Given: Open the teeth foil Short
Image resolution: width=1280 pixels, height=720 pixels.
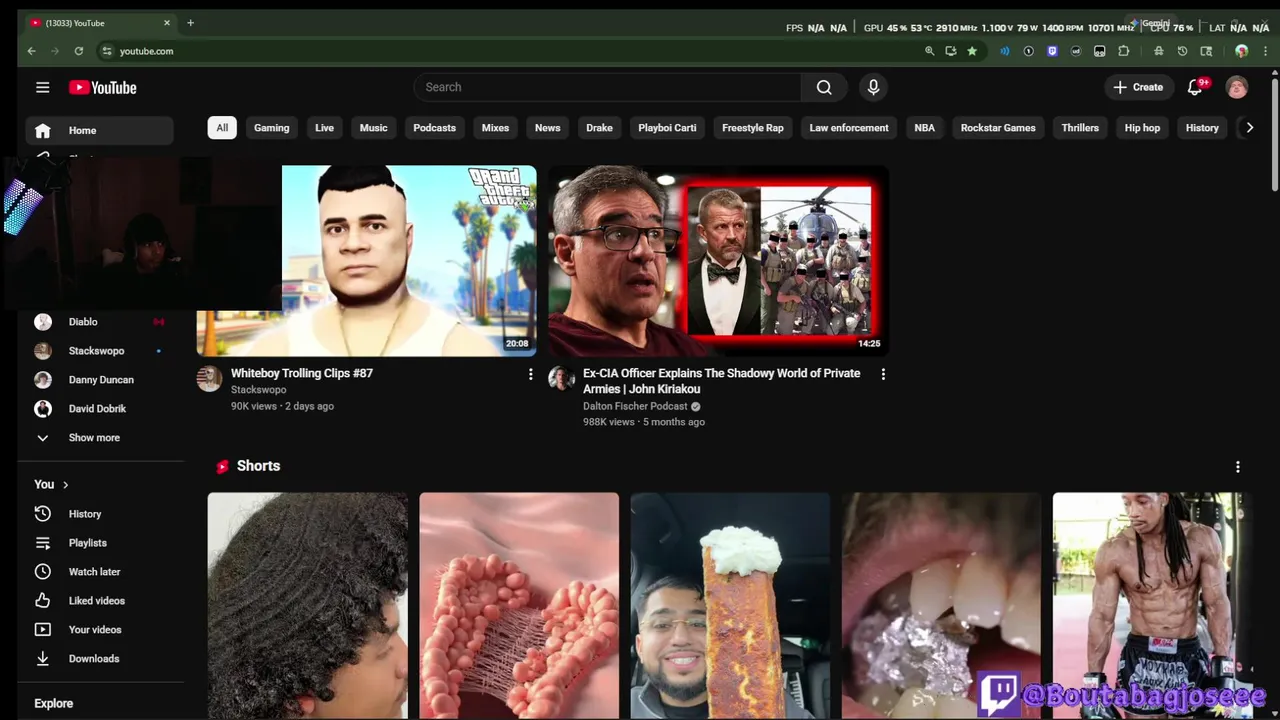Looking at the screenshot, I should [x=940, y=605].
